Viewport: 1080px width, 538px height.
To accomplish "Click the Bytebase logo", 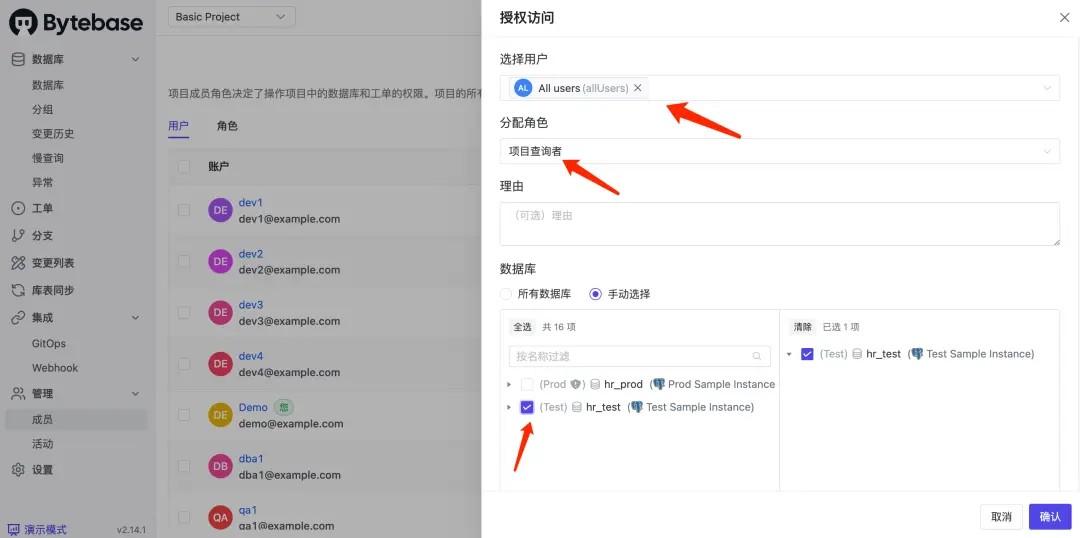I will pos(76,22).
